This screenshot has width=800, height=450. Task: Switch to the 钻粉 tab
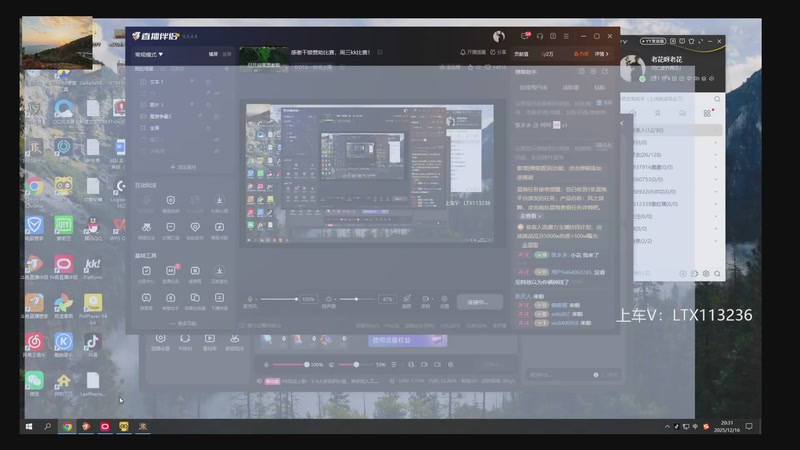(x=599, y=88)
